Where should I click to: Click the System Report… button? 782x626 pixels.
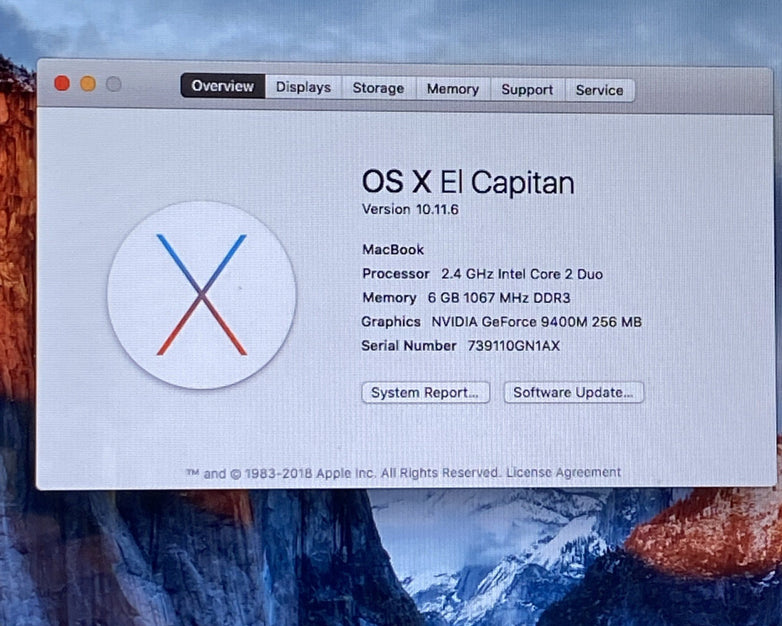click(425, 393)
